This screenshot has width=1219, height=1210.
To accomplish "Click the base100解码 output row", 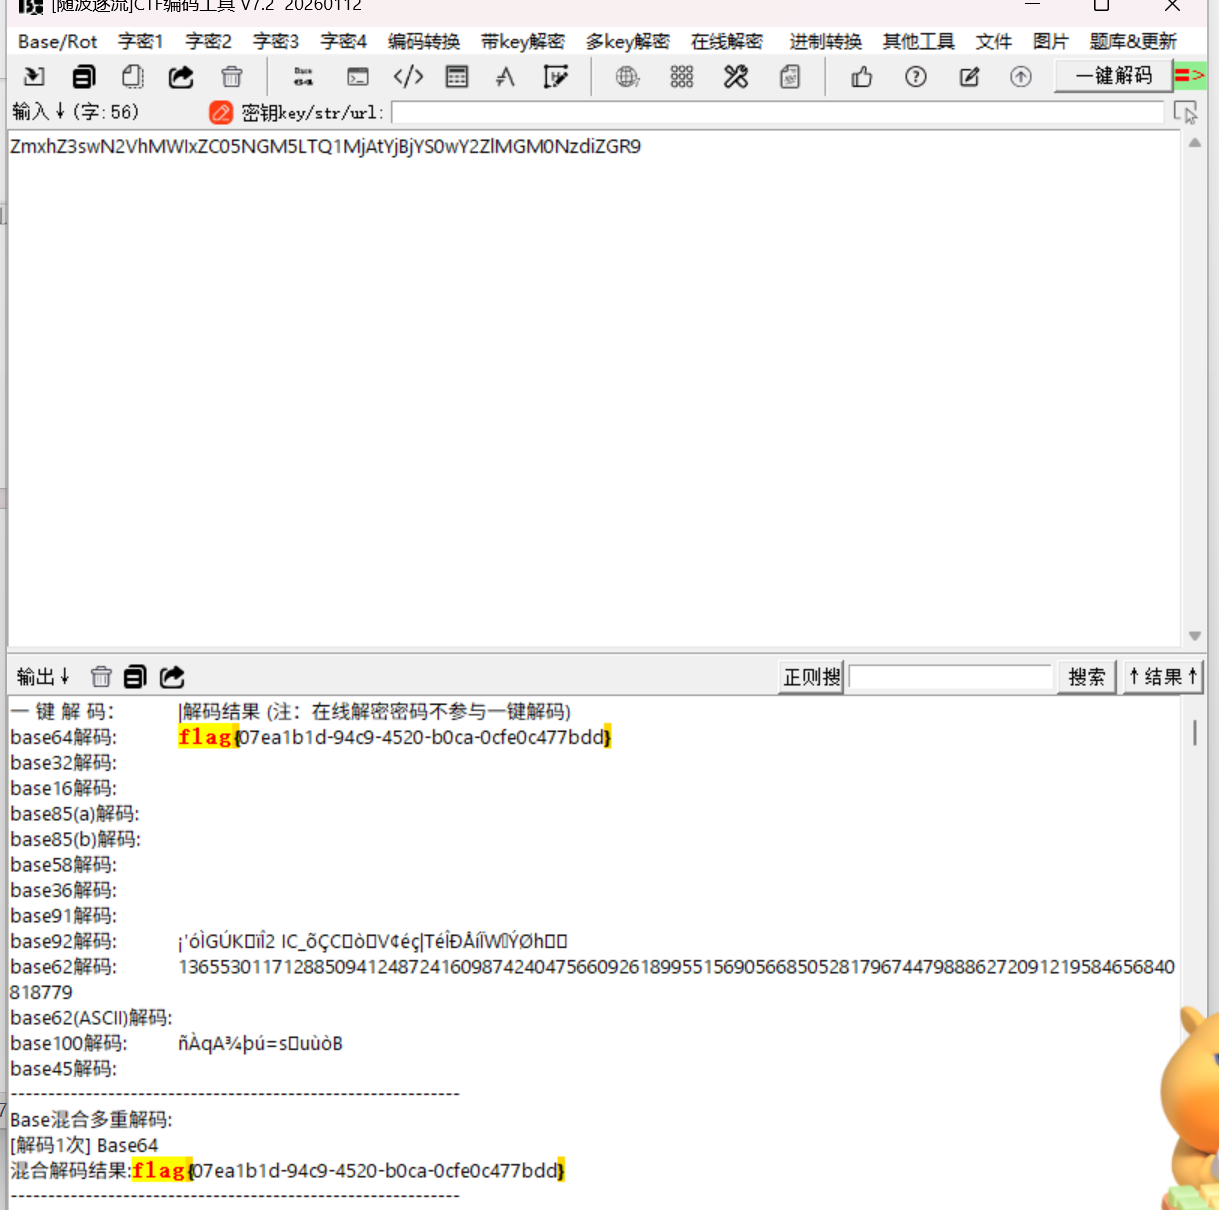I will (177, 1043).
